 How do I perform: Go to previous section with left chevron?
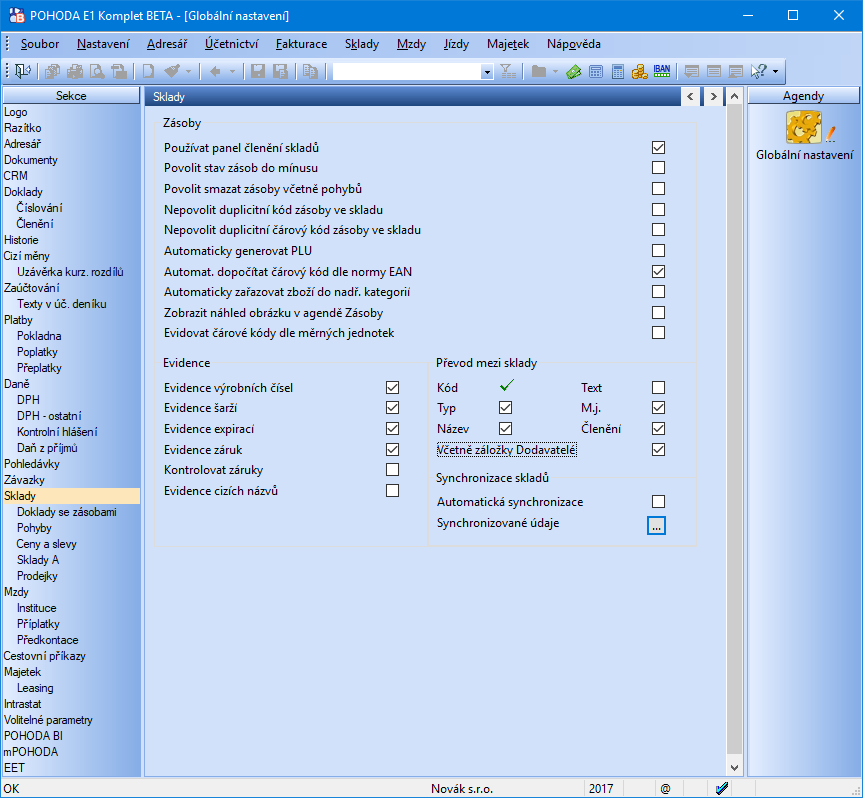[x=690, y=96]
